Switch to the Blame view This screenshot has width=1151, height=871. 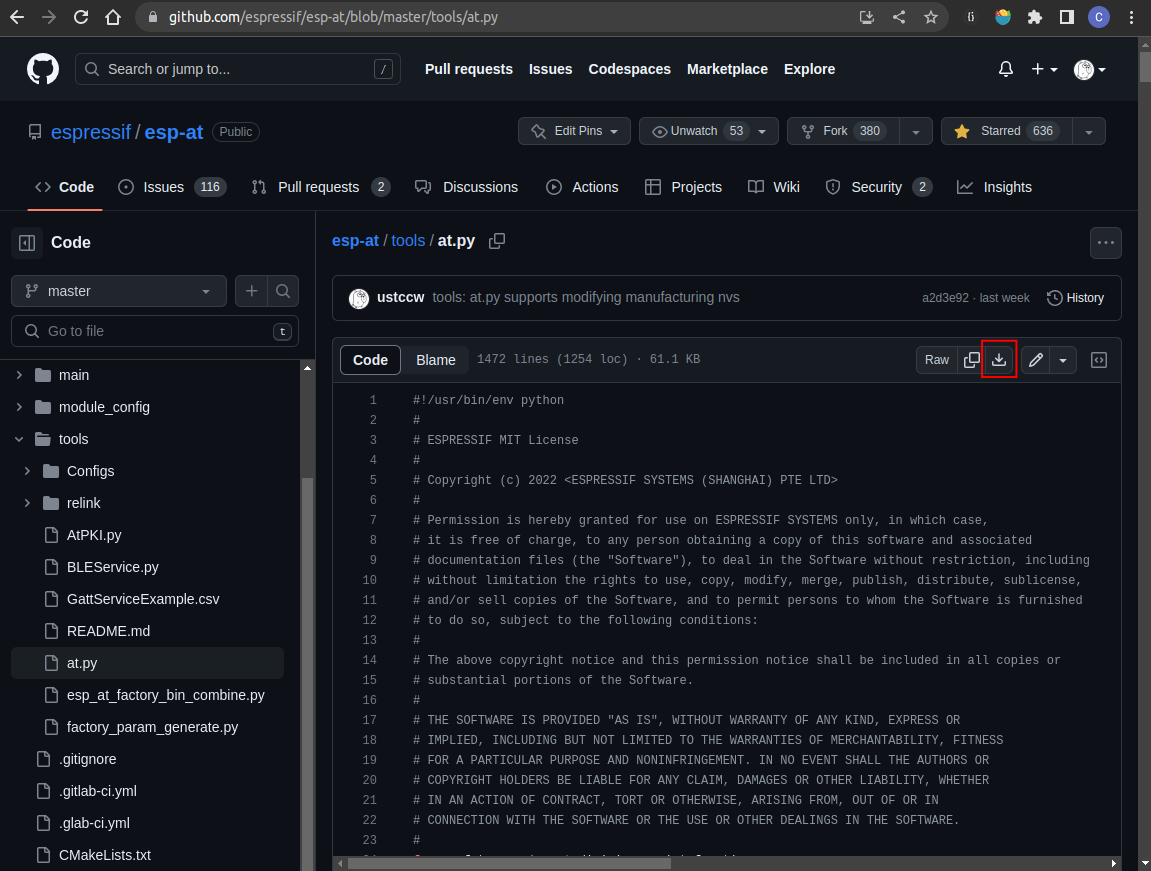tap(435, 359)
